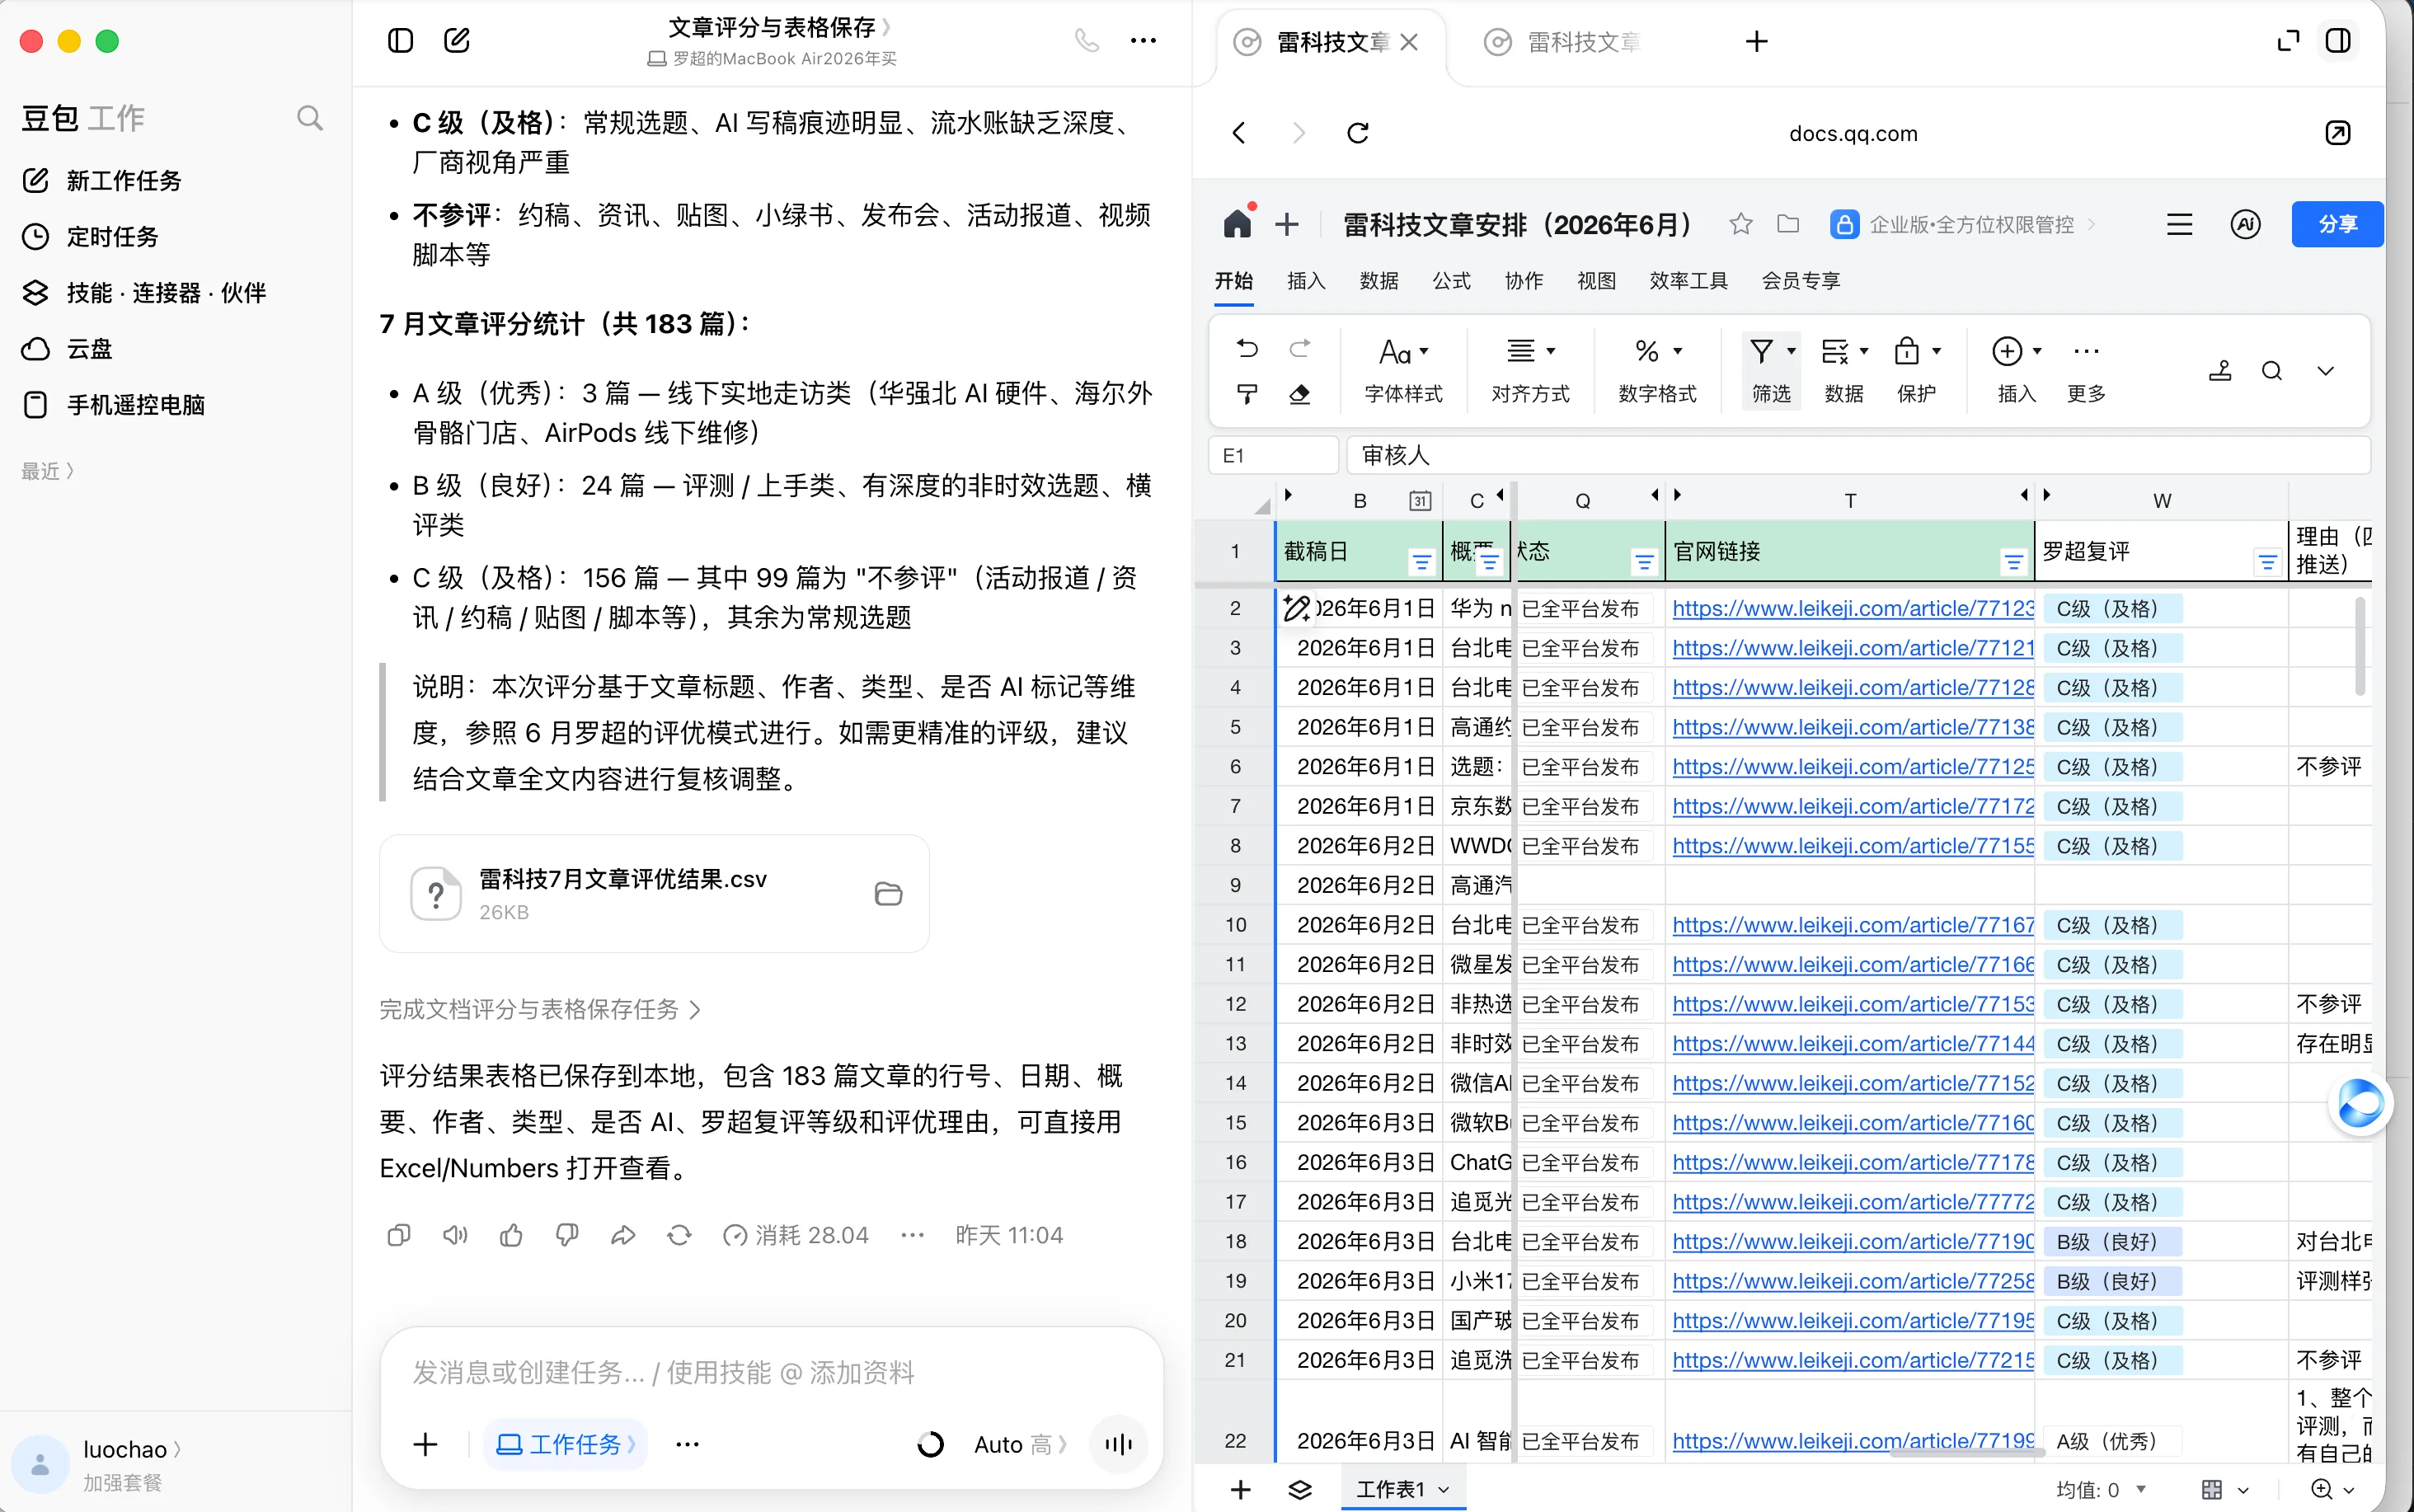Click the undo icon in the toolbar
2414x1512 pixels.
click(x=1247, y=348)
